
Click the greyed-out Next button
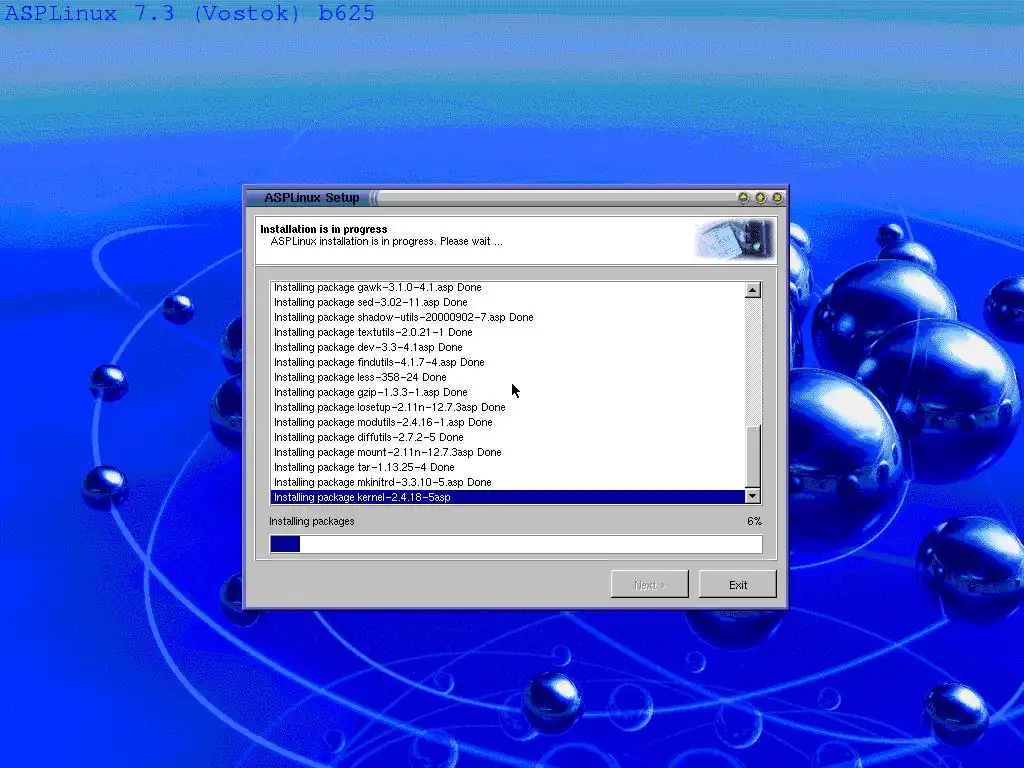[649, 584]
